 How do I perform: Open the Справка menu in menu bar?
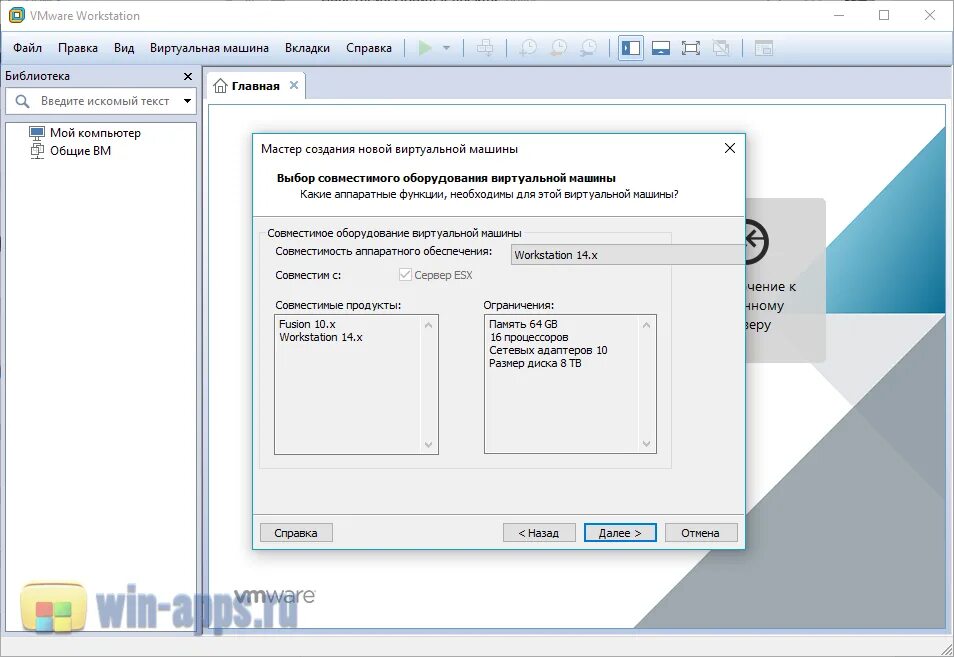369,48
